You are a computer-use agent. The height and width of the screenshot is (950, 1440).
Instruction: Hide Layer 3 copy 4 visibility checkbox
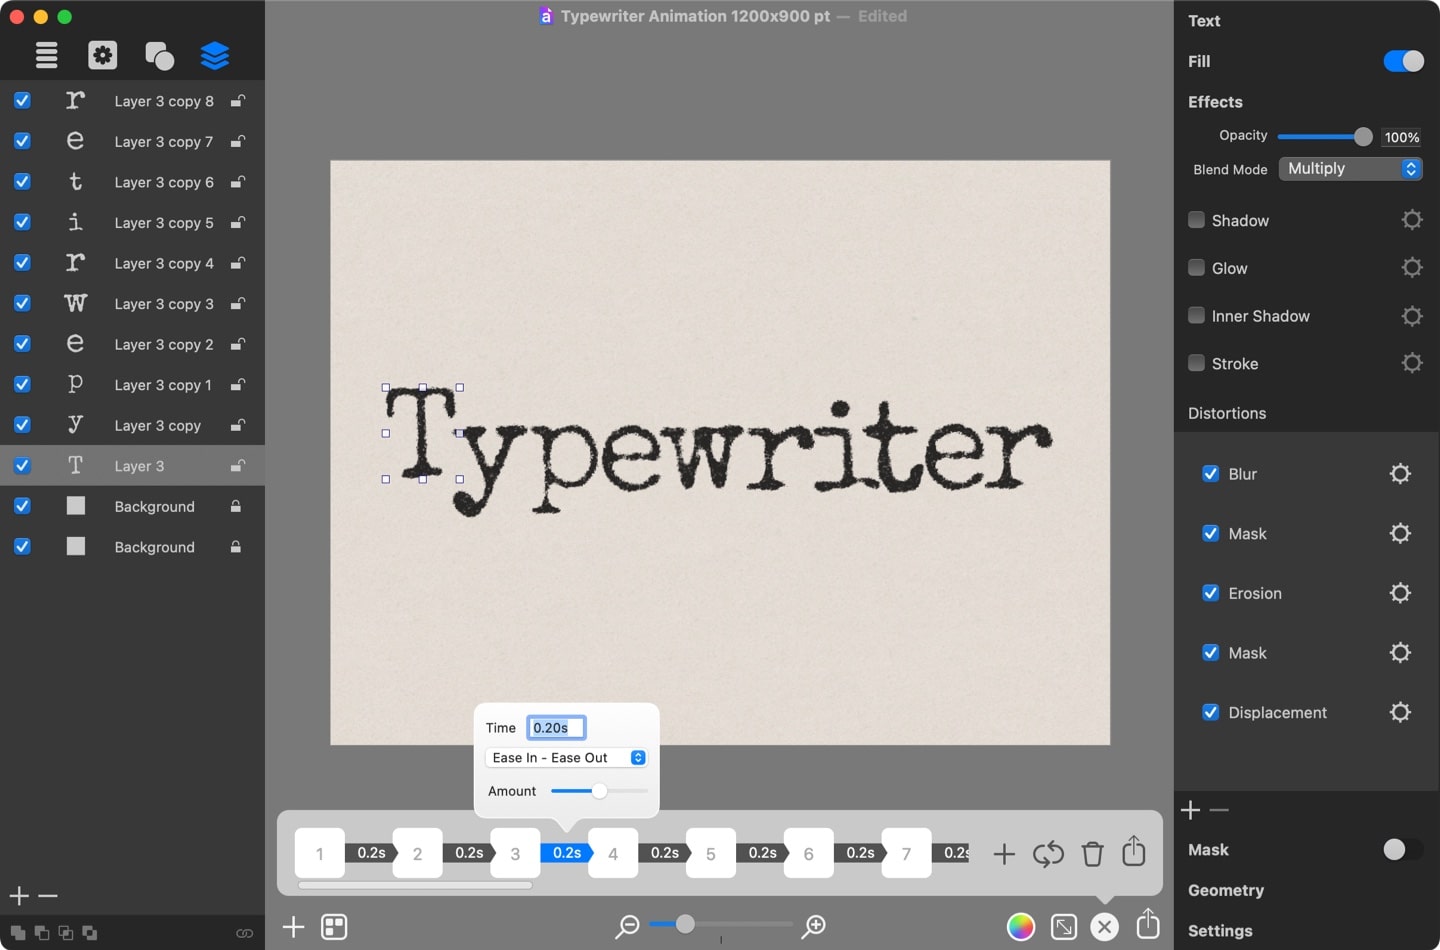coord(22,263)
